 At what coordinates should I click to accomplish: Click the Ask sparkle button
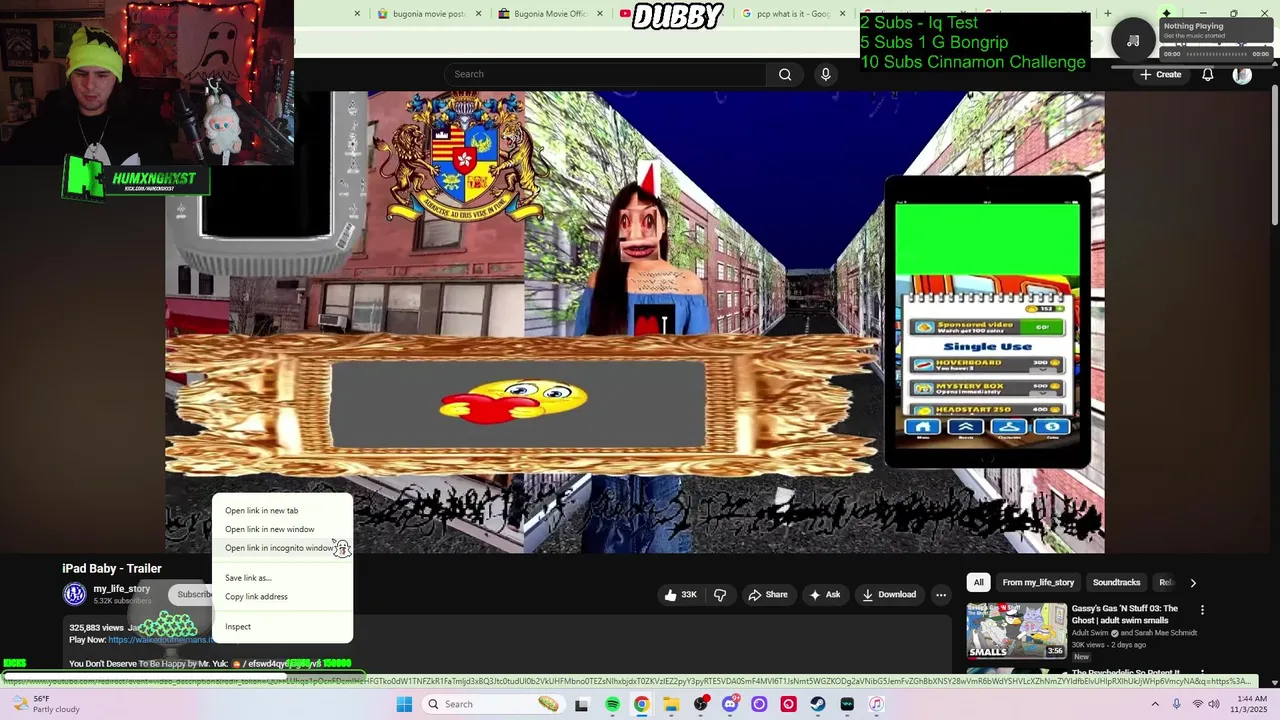825,595
